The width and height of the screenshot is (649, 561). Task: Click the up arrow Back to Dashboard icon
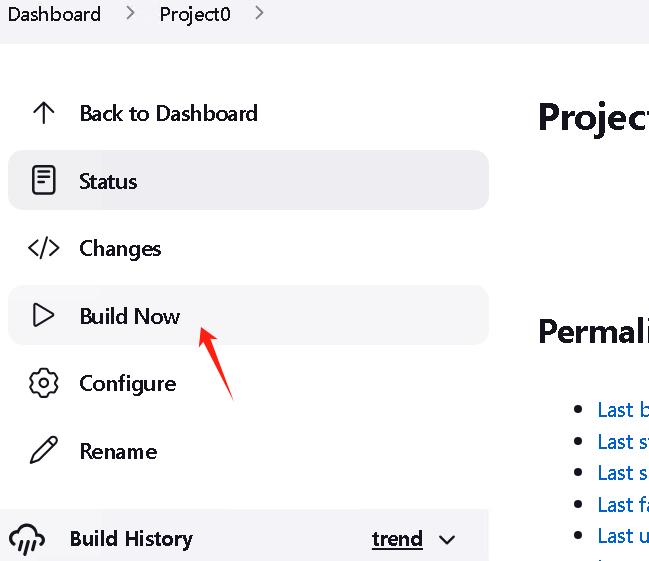coord(43,113)
